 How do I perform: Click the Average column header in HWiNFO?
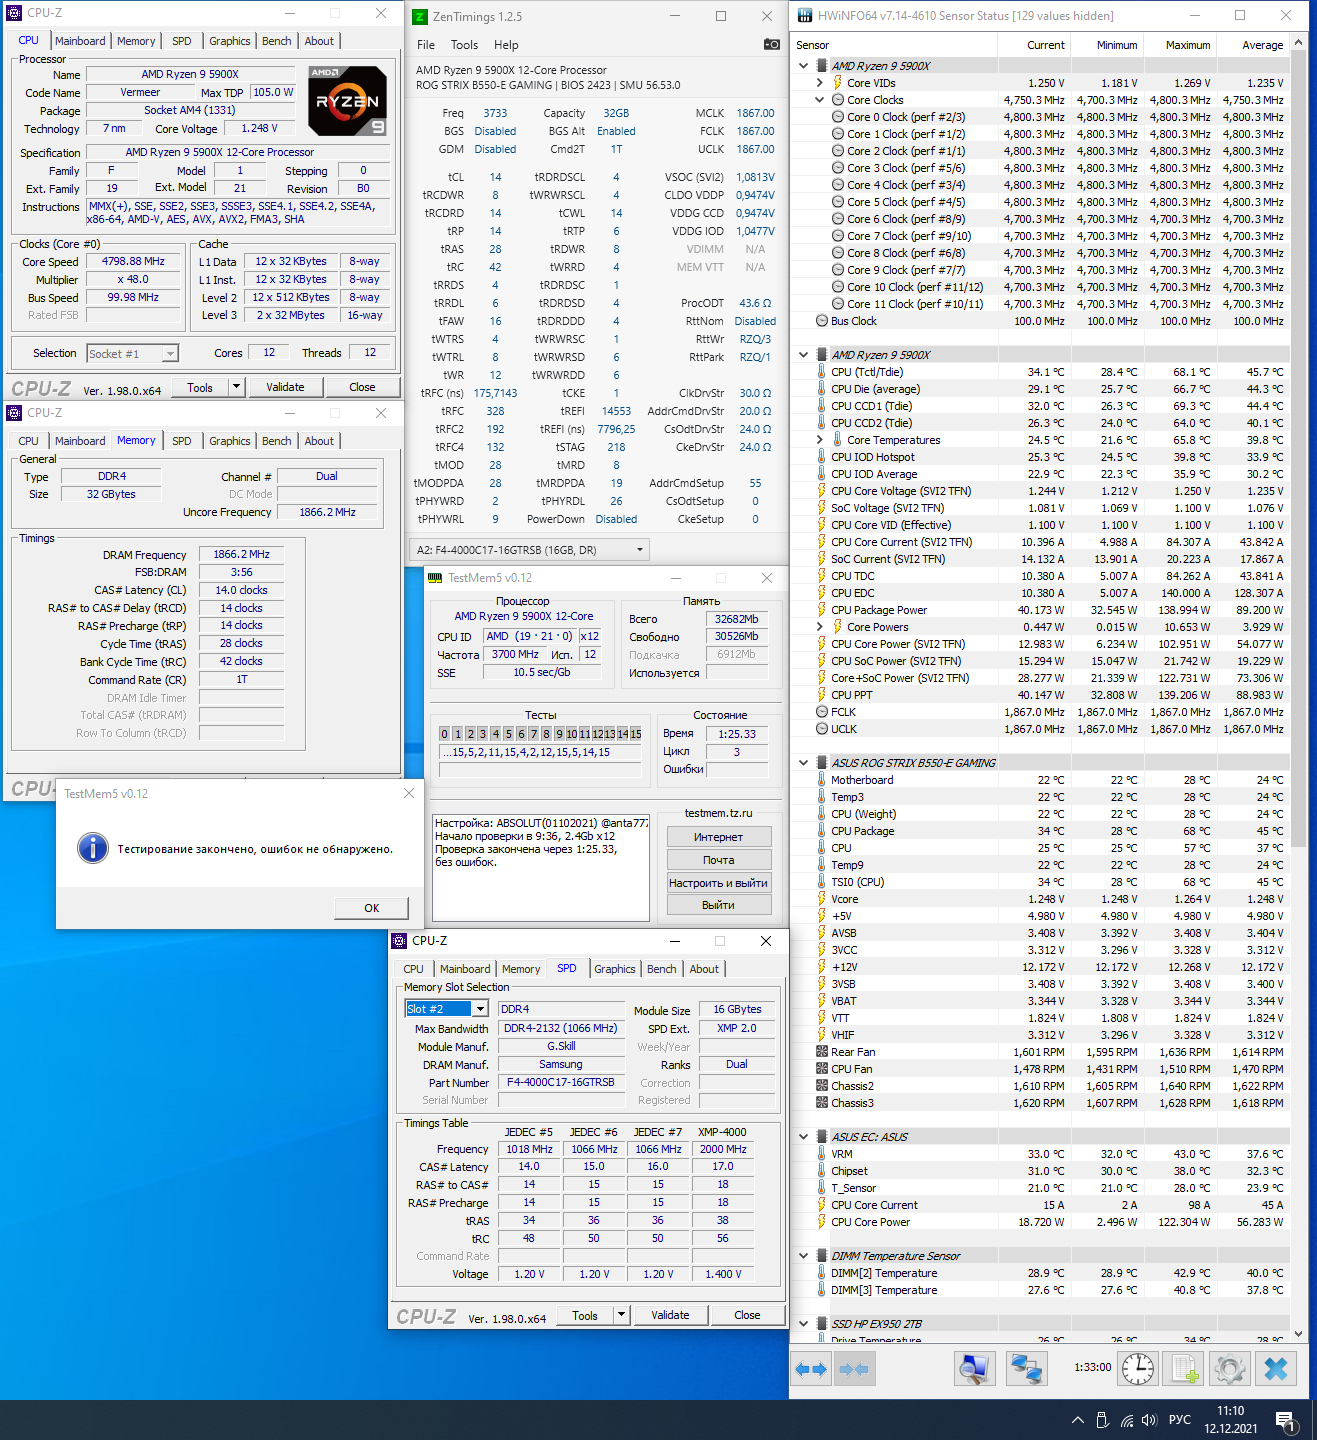click(1254, 45)
